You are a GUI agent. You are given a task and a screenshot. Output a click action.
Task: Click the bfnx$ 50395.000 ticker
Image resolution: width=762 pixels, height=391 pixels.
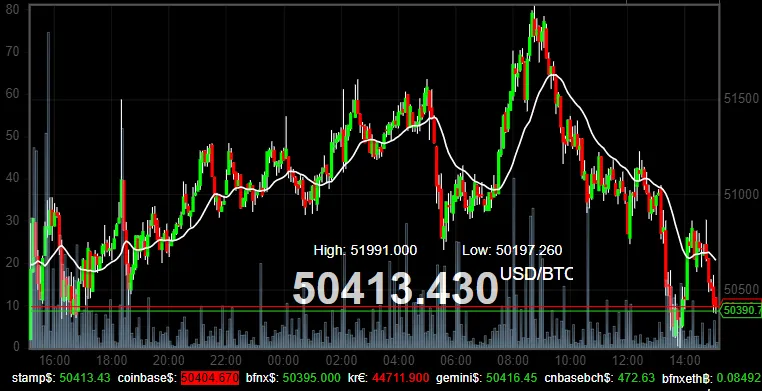293,378
